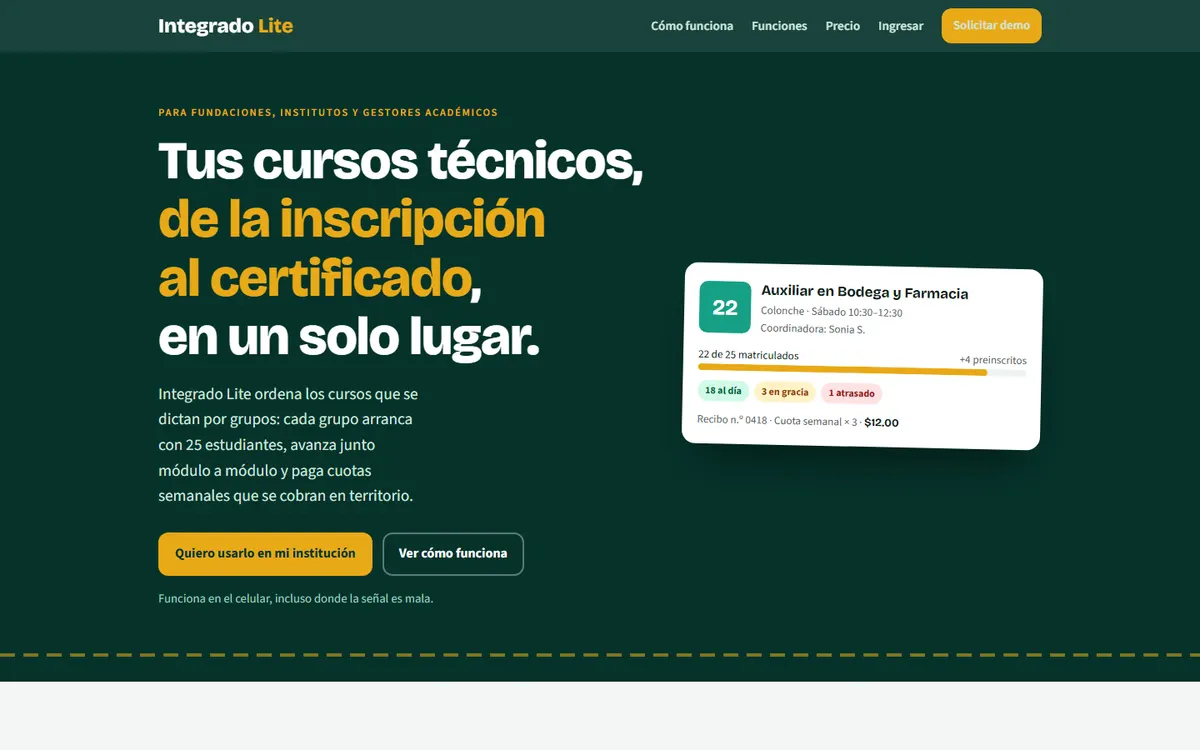This screenshot has width=1200, height=750.
Task: Click the Para fundaciones, institutos y gestores académicos tagline
Action: coord(328,113)
